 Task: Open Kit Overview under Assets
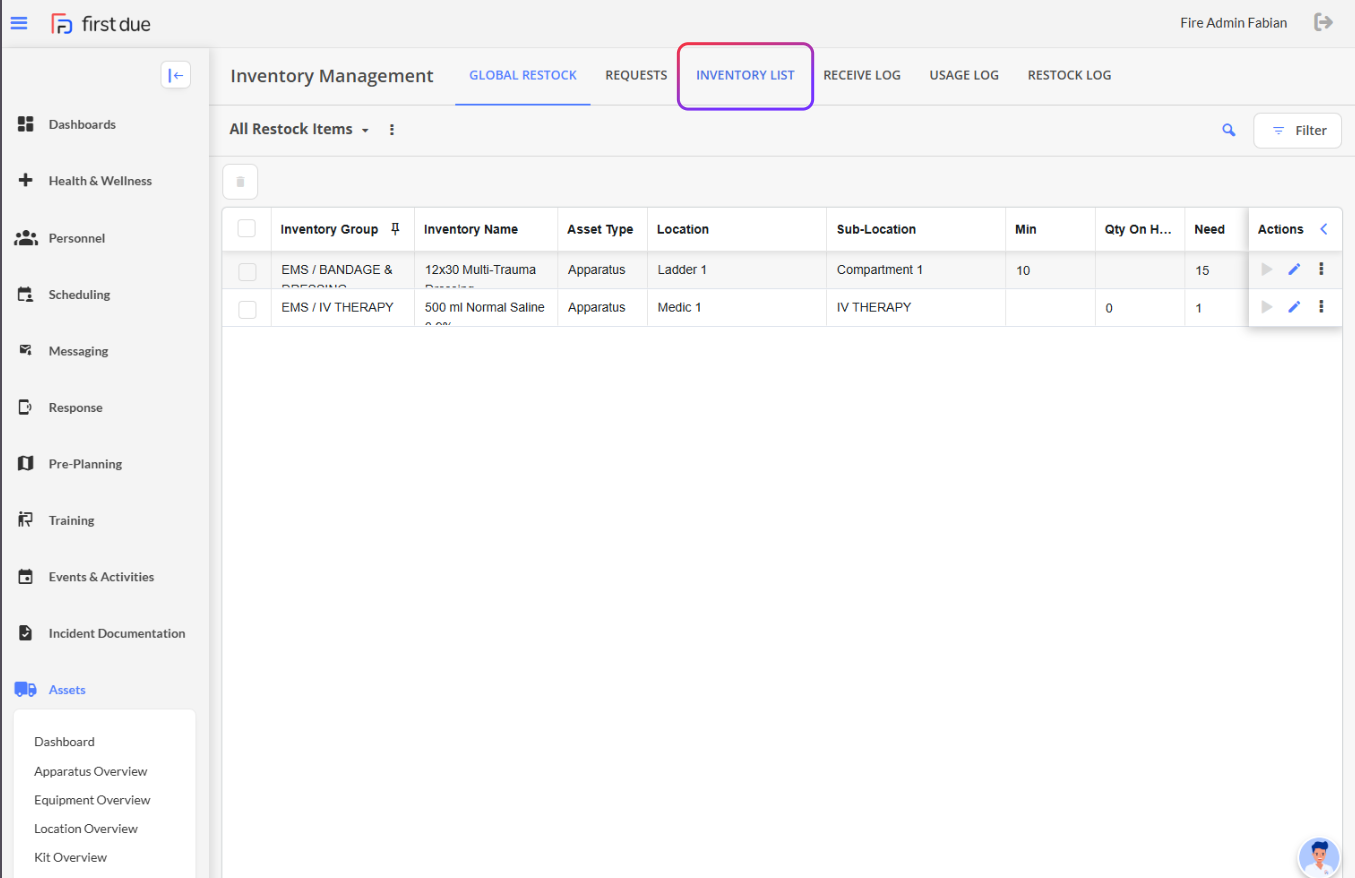click(70, 858)
